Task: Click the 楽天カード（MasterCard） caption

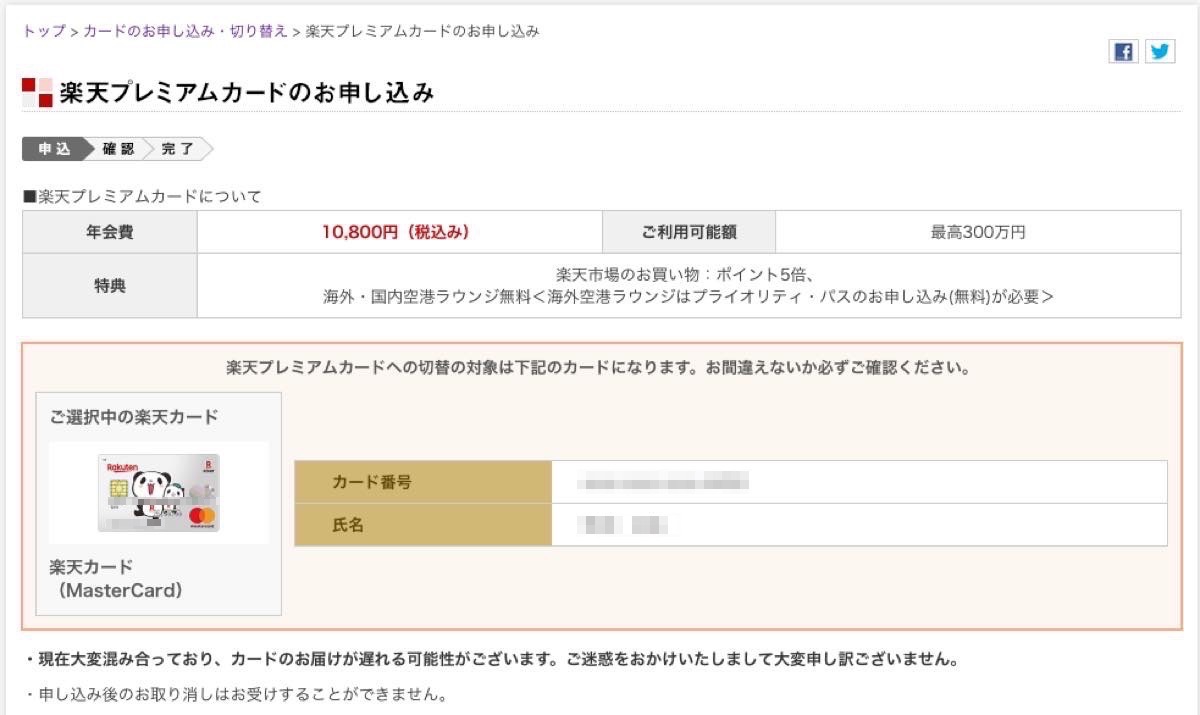Action: click(x=116, y=579)
